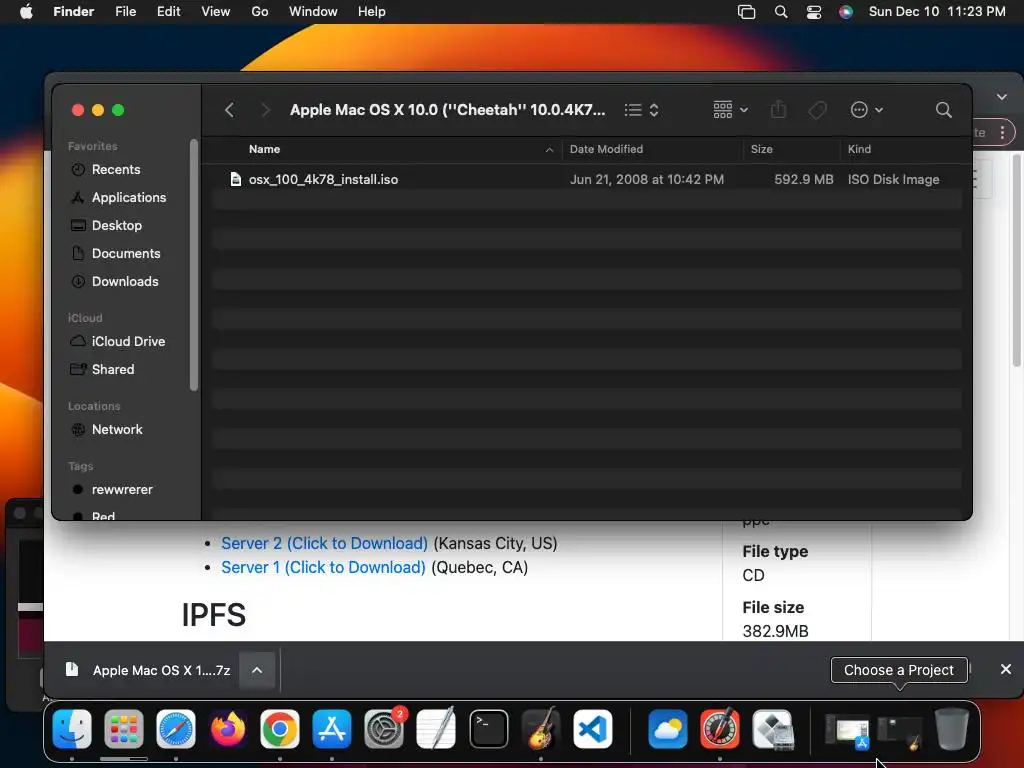The height and width of the screenshot is (768, 1024).
Task: Open the Edit menu
Action: pos(168,11)
